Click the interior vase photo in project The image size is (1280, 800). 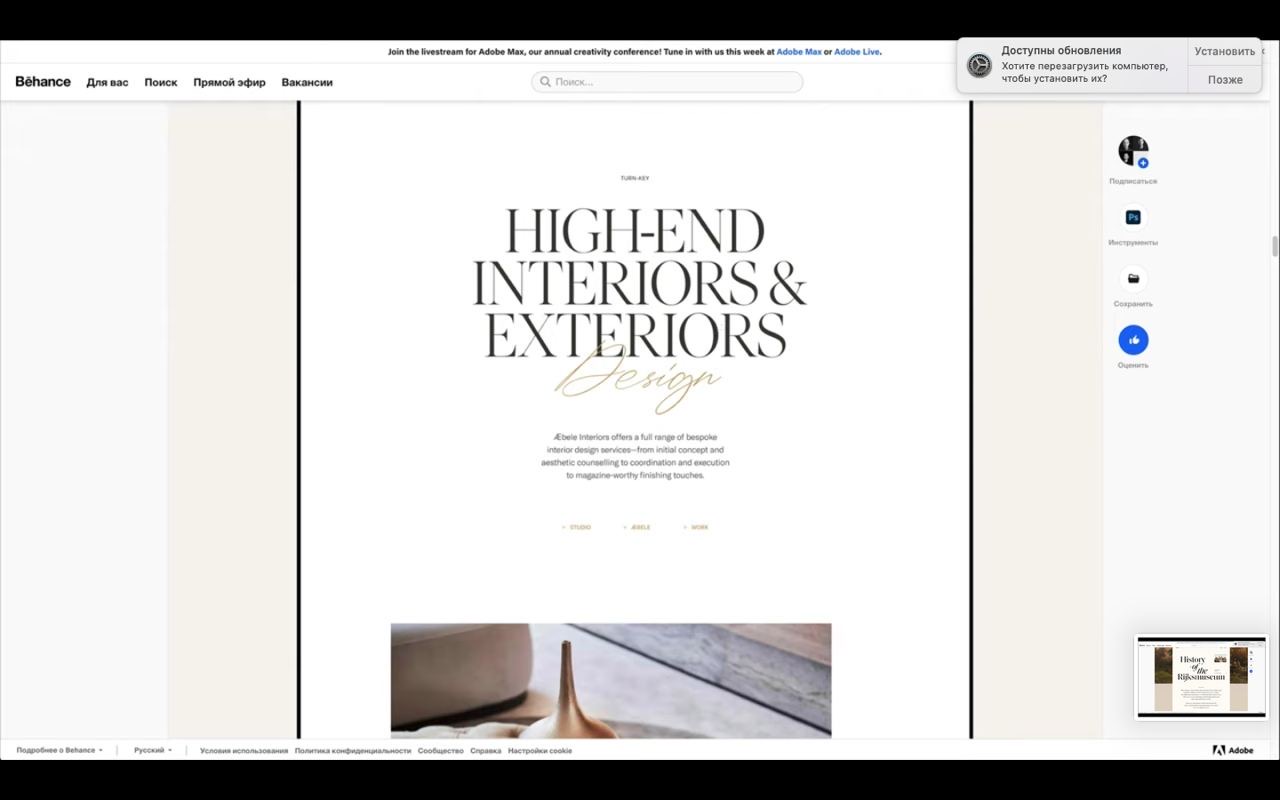tap(611, 681)
